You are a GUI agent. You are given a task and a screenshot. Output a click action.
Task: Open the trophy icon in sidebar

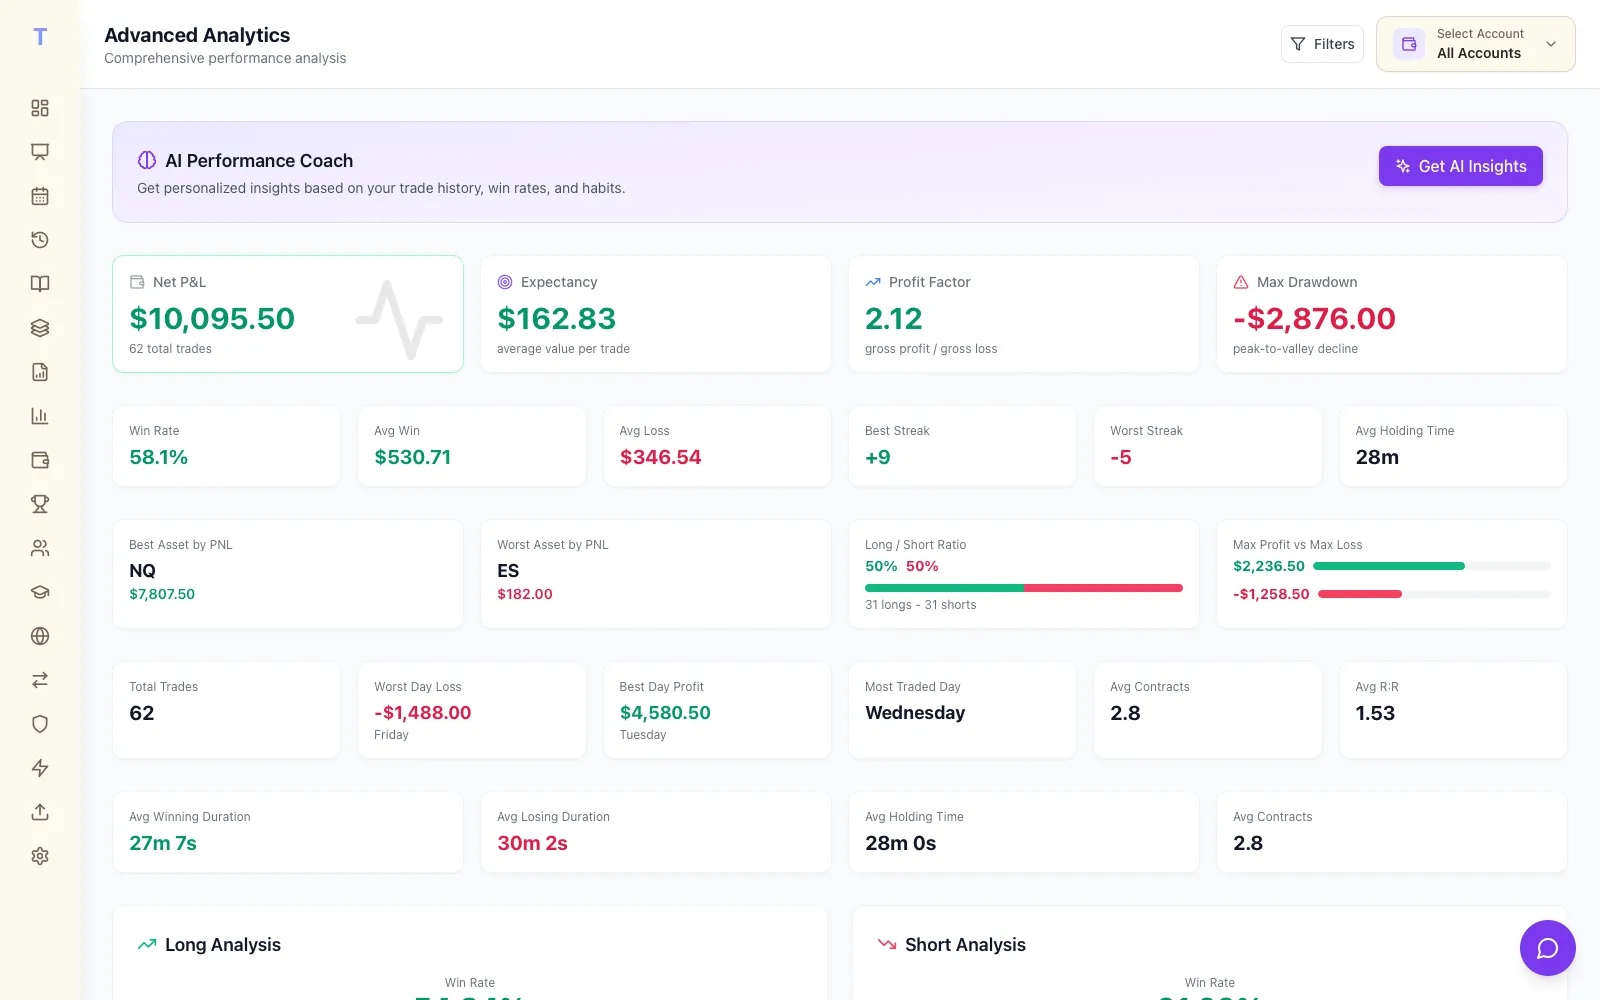[x=40, y=504]
